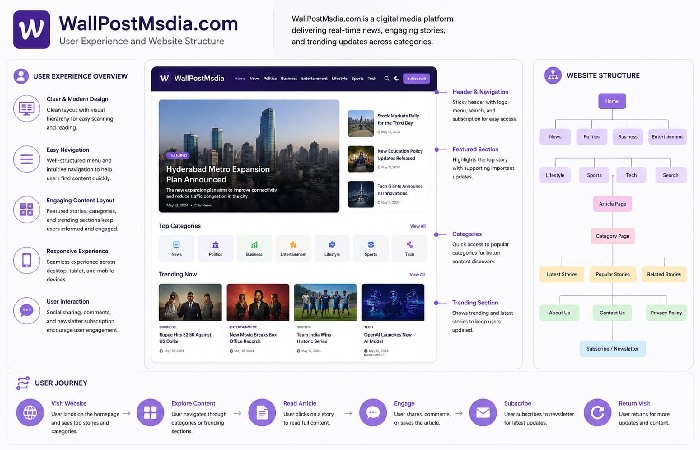
Task: Open the Tech Giants Announce article thumbnail
Action: (x=361, y=194)
